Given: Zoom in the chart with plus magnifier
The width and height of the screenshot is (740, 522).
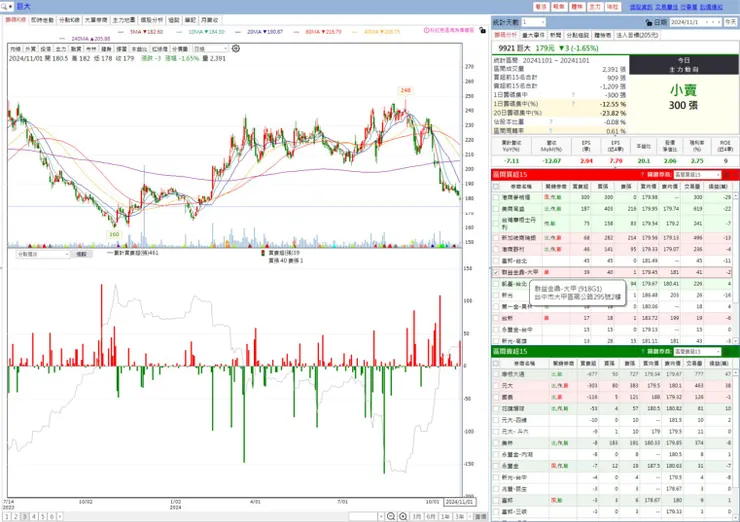Looking at the screenshot, I should [403, 516].
